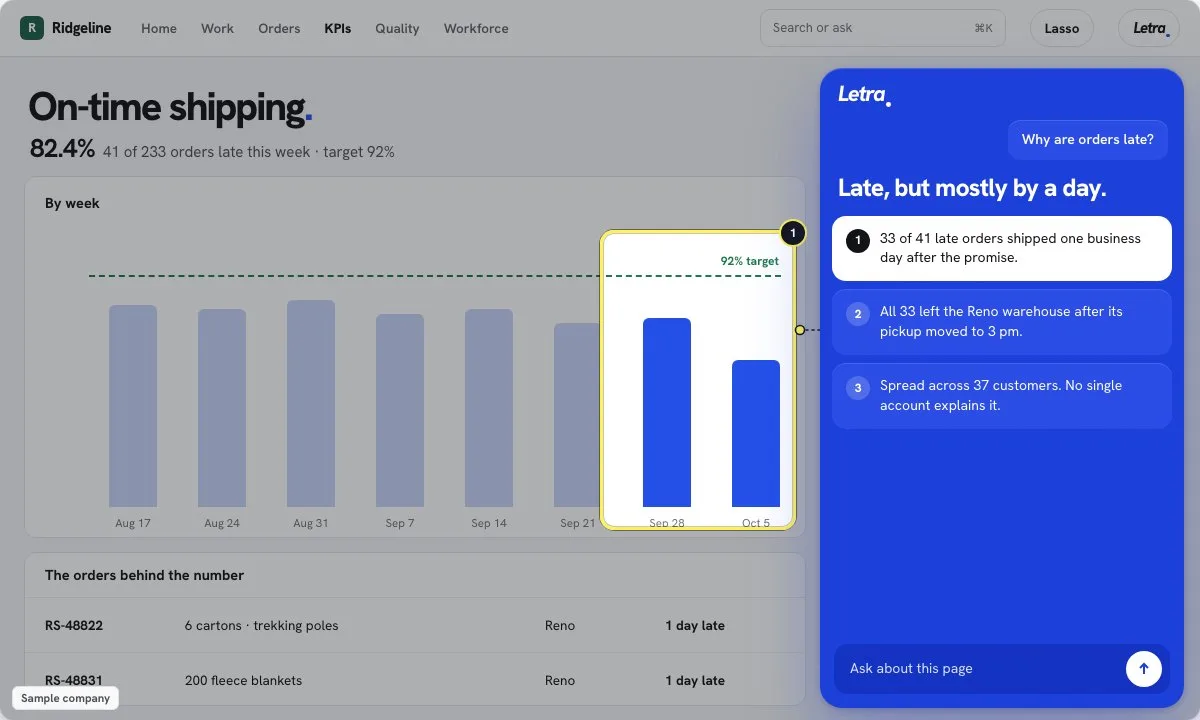The image size is (1200, 720).
Task: Click the 'Why are orders late?' message bubble
Action: coord(1088,140)
